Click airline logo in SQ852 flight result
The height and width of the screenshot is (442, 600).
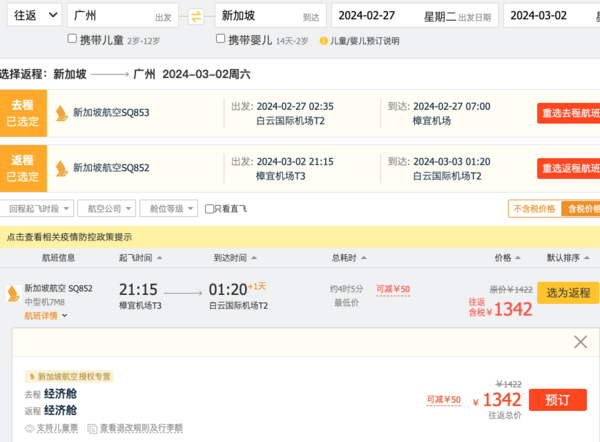point(13,294)
